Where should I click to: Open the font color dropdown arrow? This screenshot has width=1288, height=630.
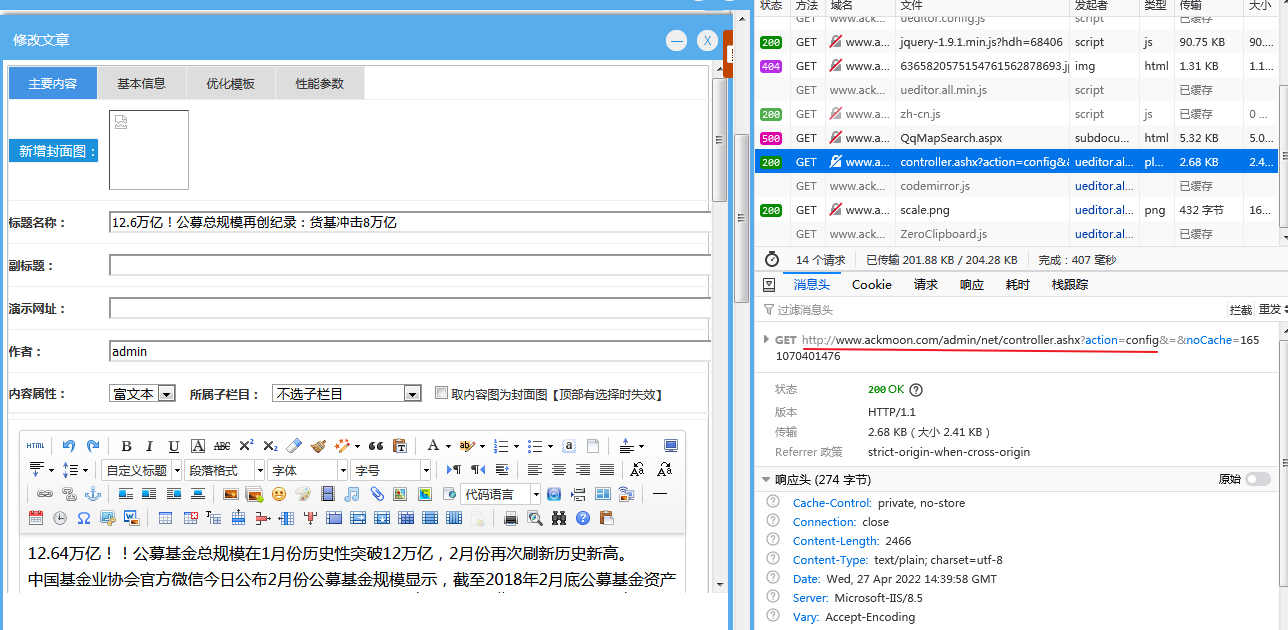(x=447, y=446)
